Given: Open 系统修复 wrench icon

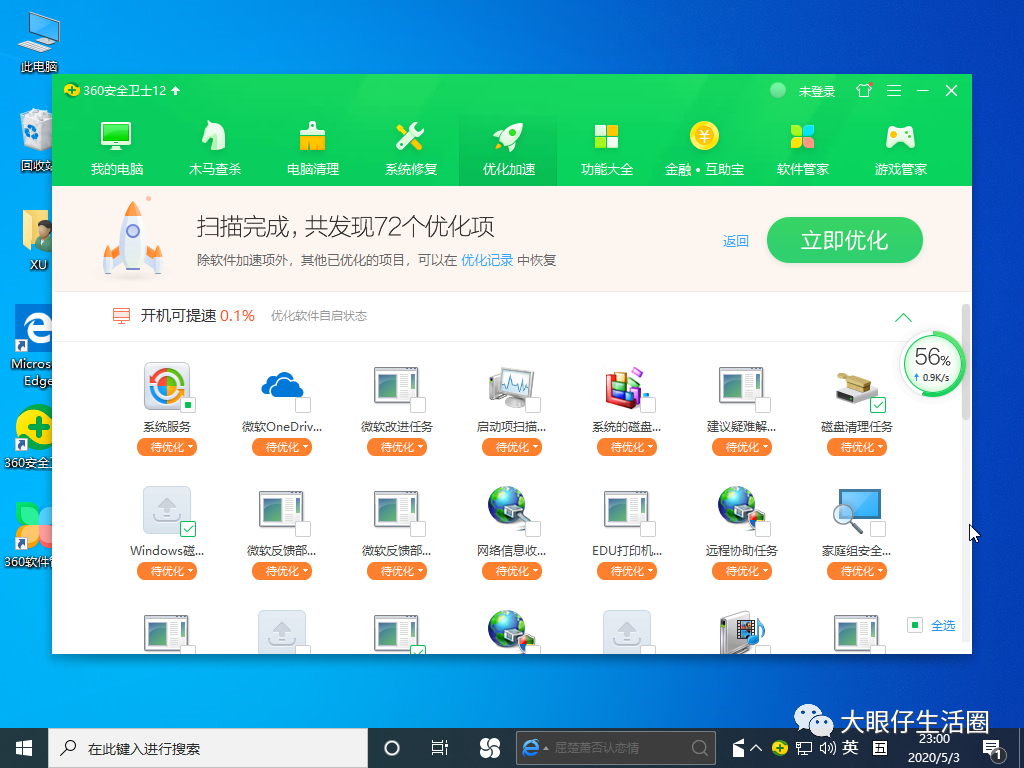Looking at the screenshot, I should (x=411, y=149).
